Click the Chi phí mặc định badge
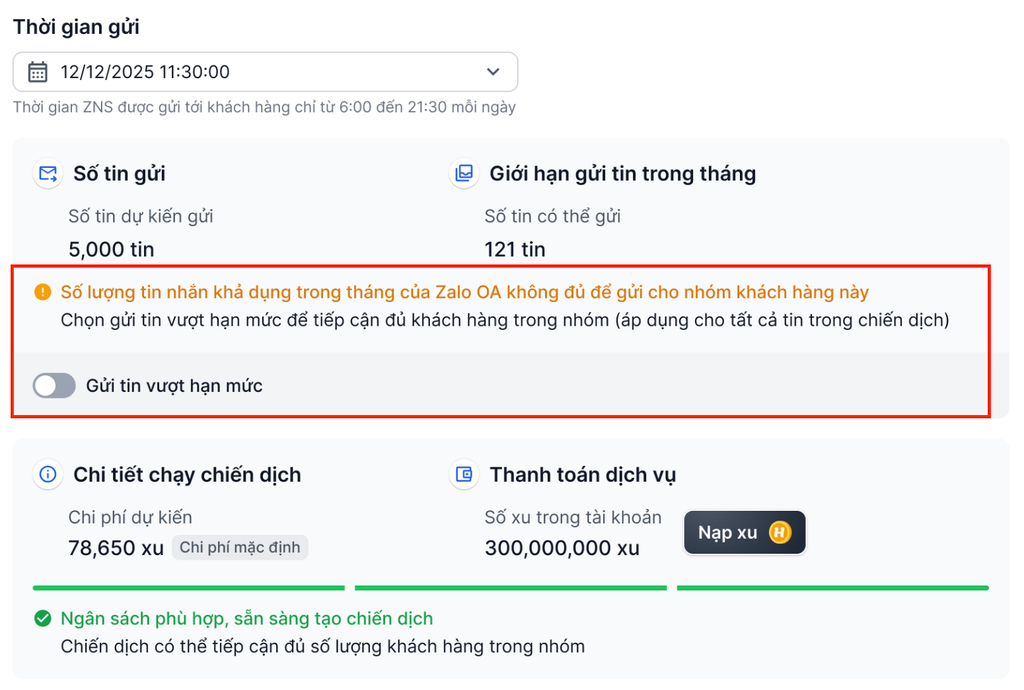 pyautogui.click(x=240, y=548)
